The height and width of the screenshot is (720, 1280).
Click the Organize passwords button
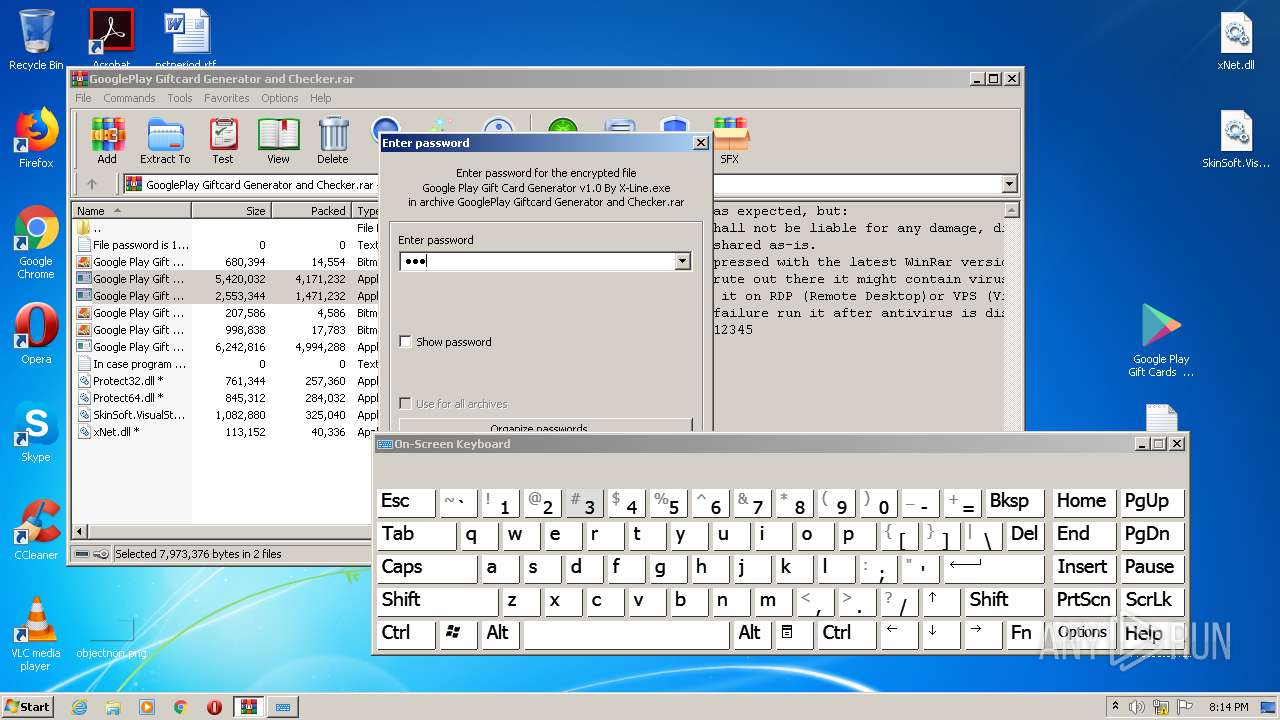pos(546,427)
